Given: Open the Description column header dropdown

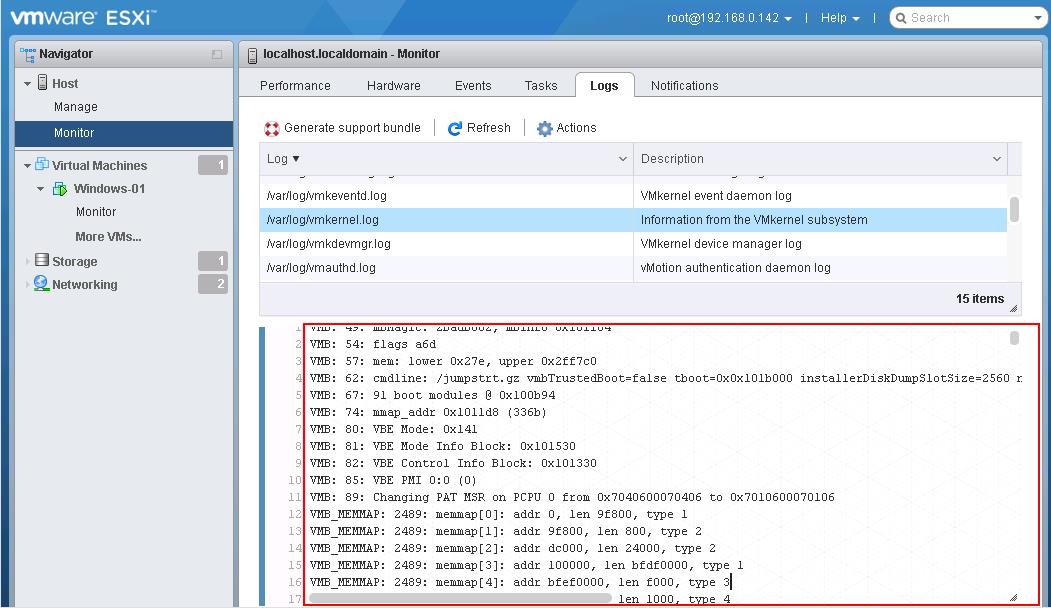Looking at the screenshot, I should (x=996, y=159).
